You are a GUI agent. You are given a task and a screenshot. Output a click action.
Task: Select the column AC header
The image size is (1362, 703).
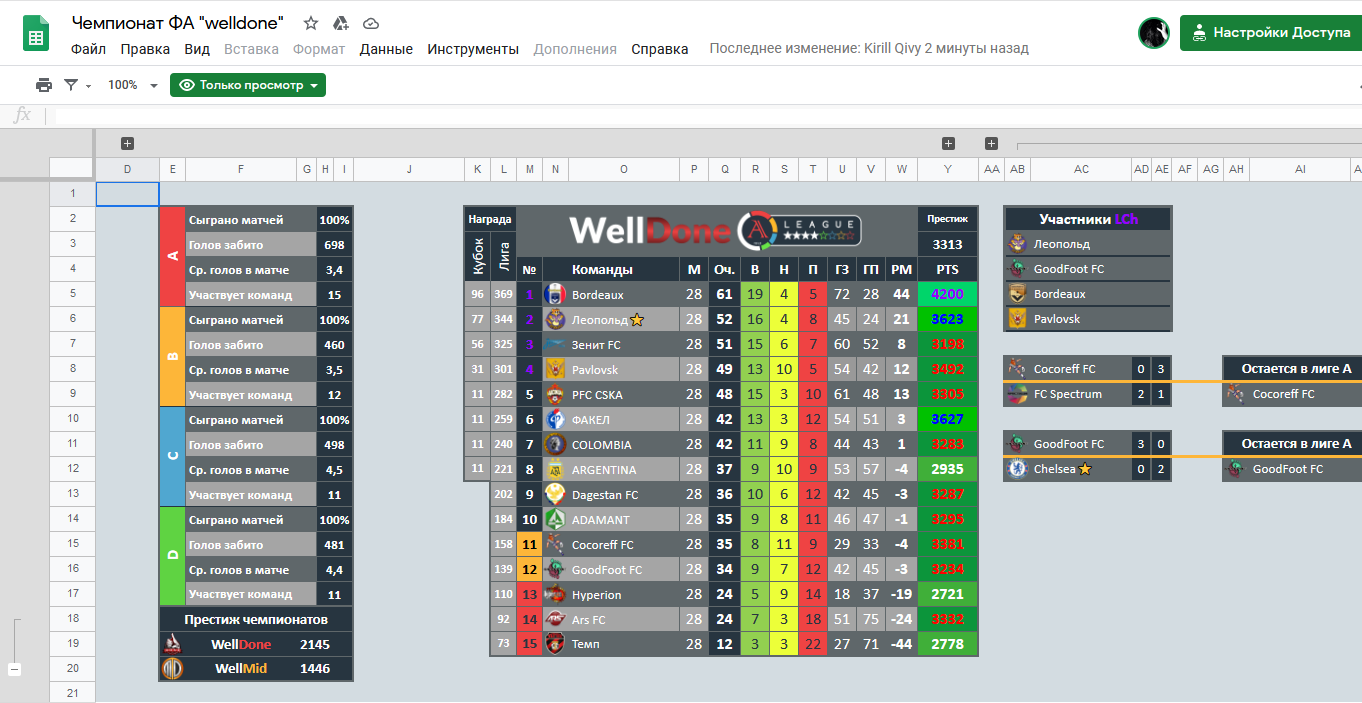[x=1081, y=170]
